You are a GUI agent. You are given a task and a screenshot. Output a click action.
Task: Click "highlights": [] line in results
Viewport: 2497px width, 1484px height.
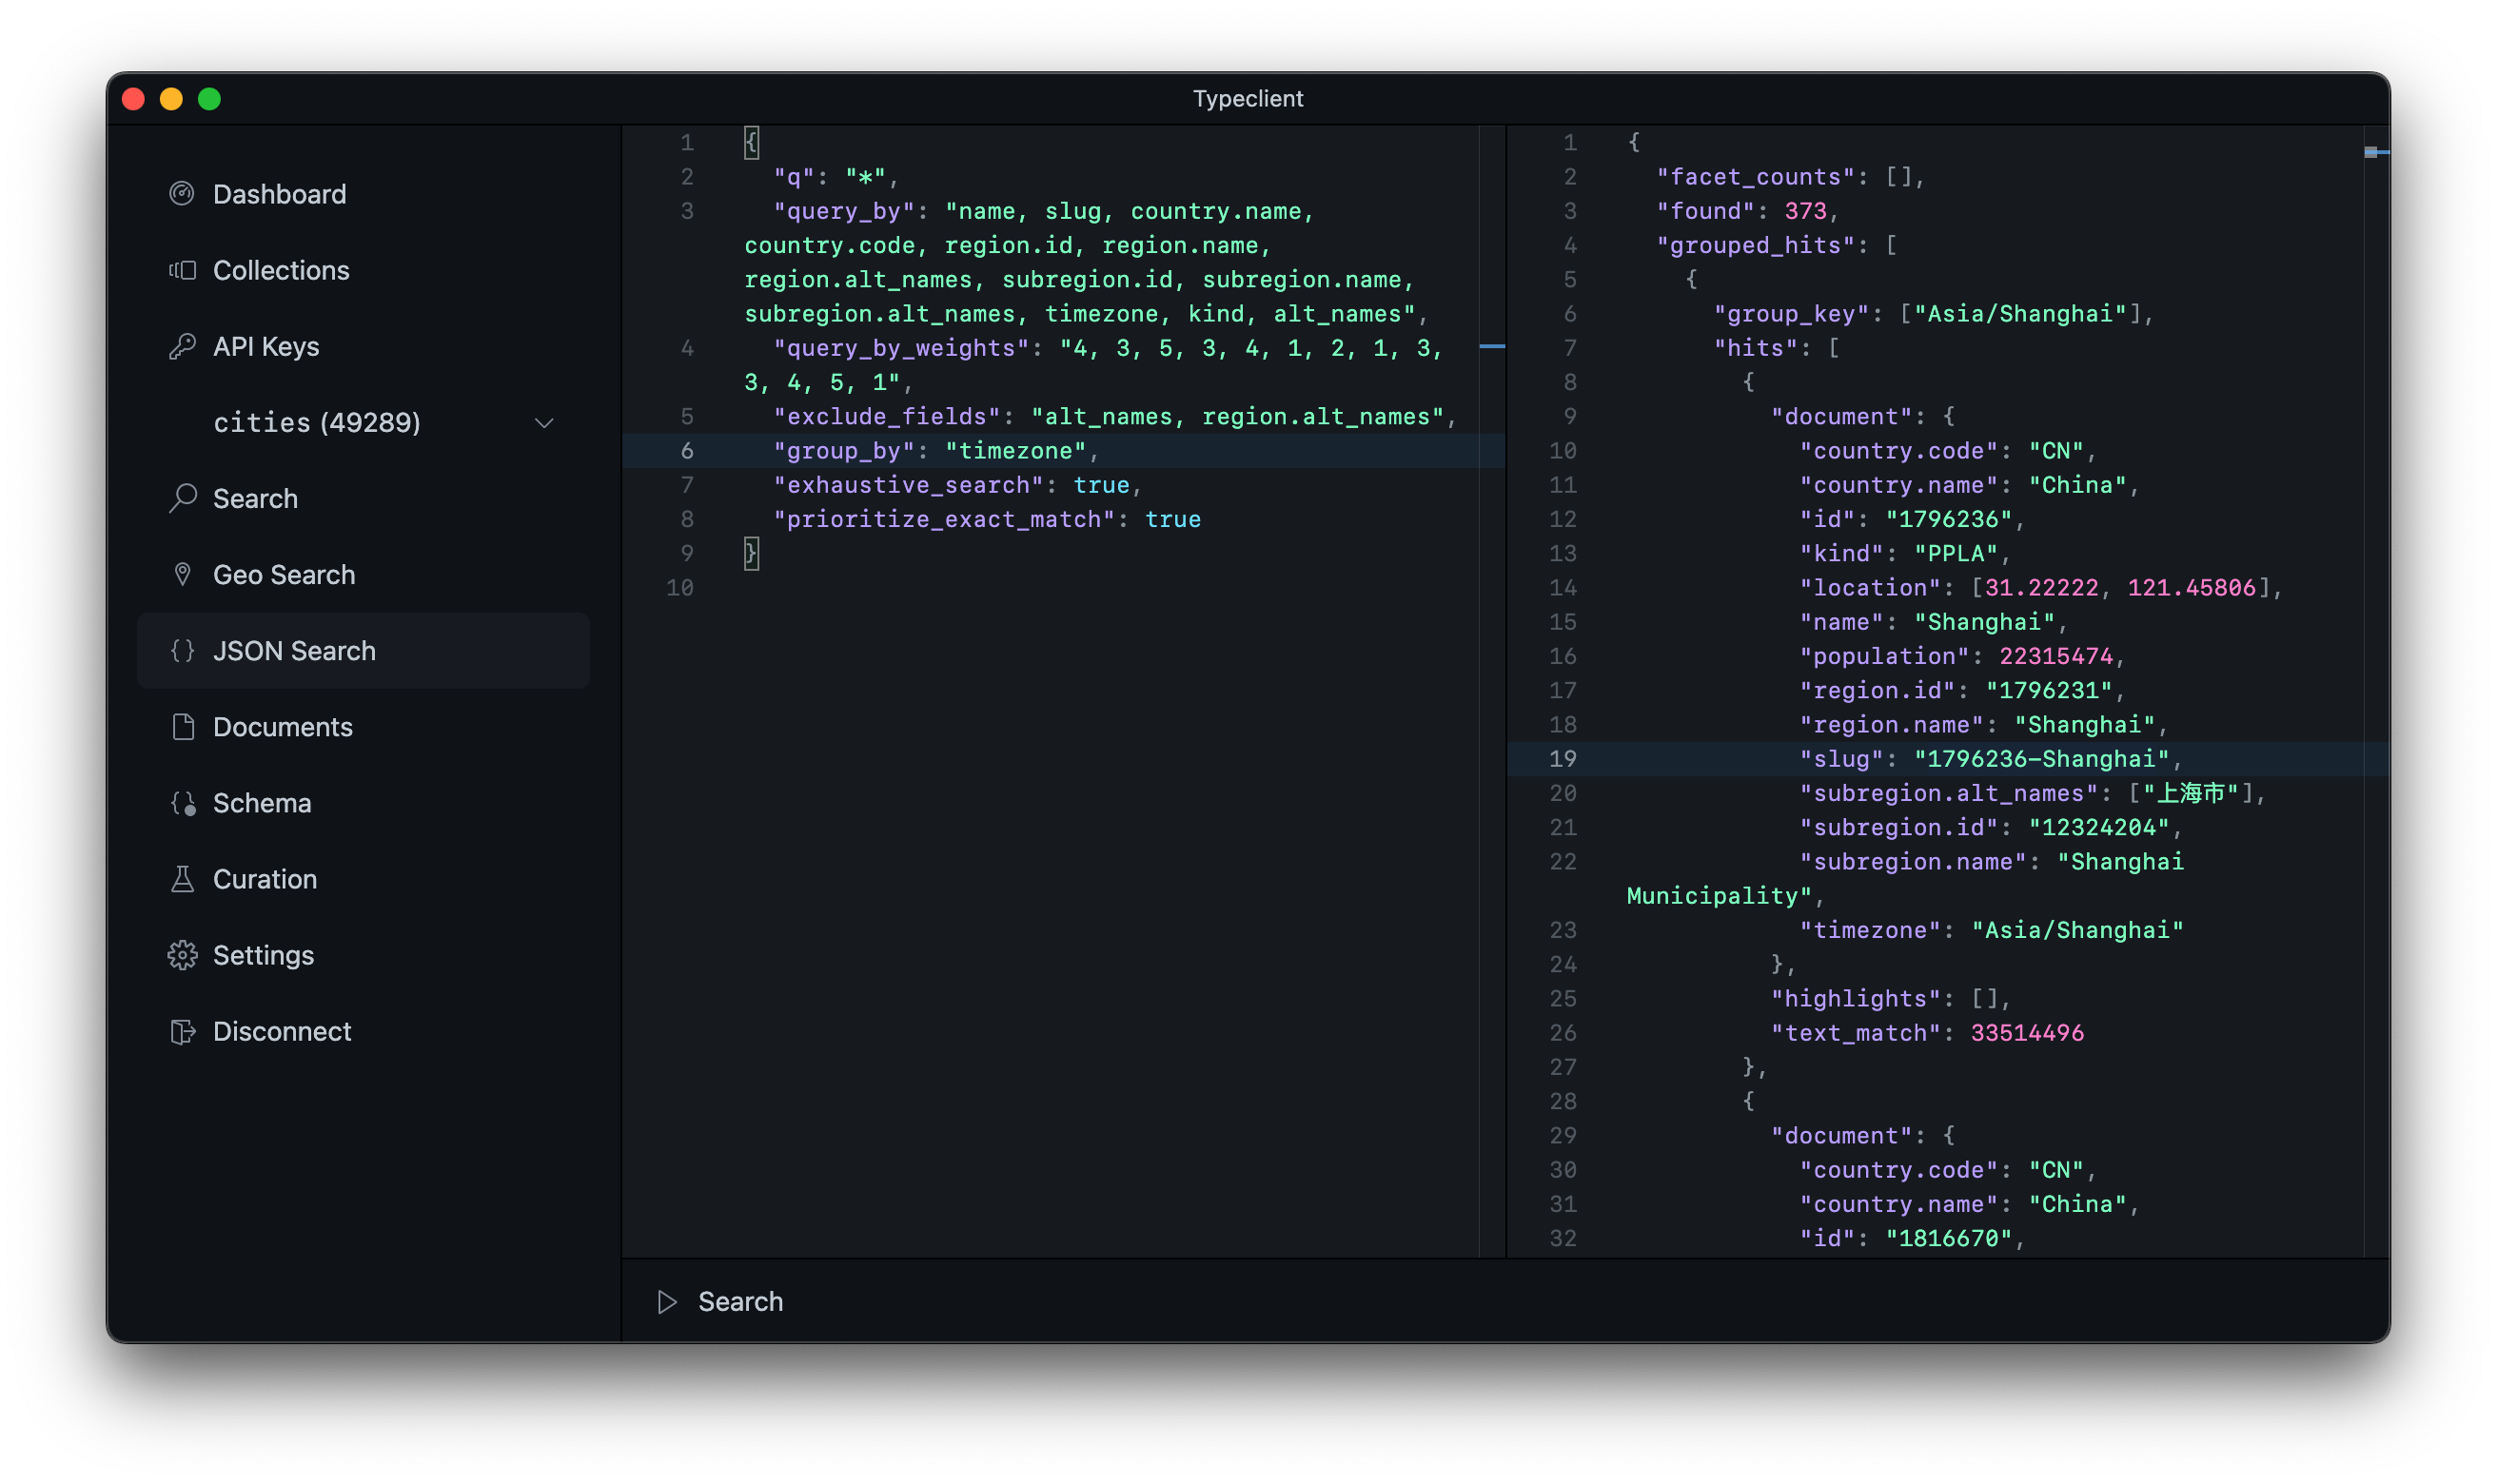1890,998
